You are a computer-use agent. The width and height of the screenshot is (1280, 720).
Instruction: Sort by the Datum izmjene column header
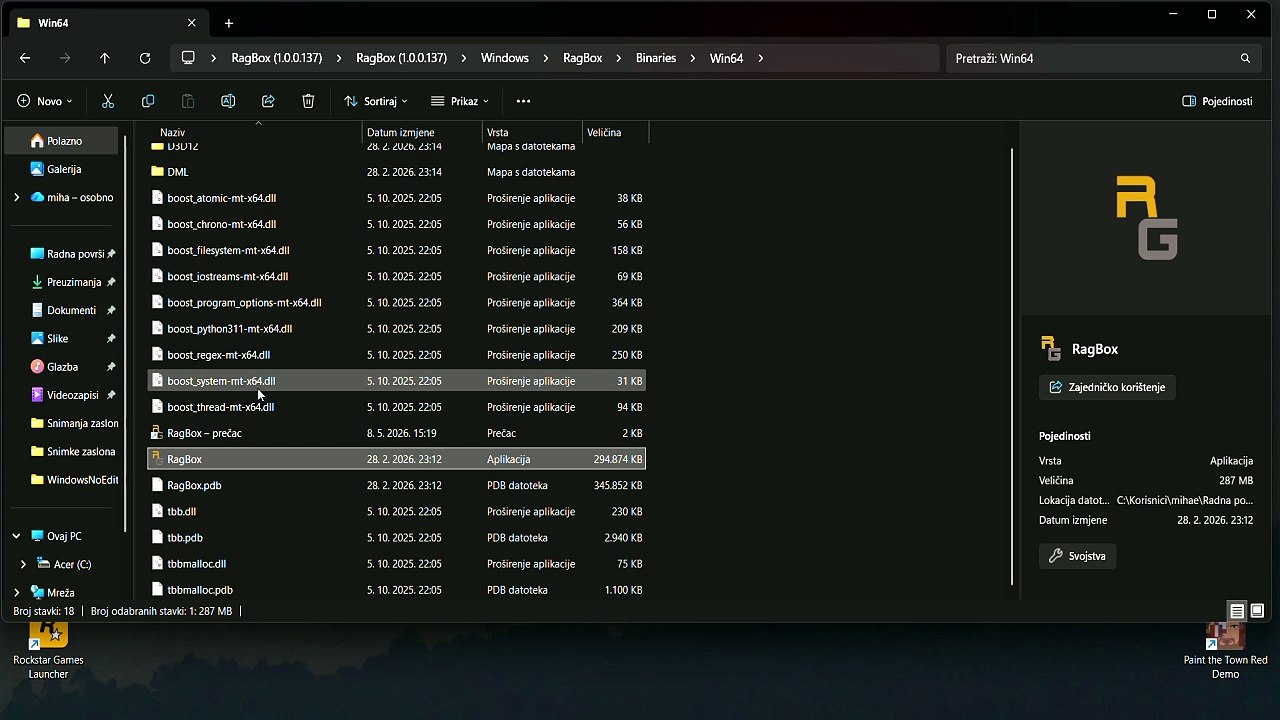422,132
